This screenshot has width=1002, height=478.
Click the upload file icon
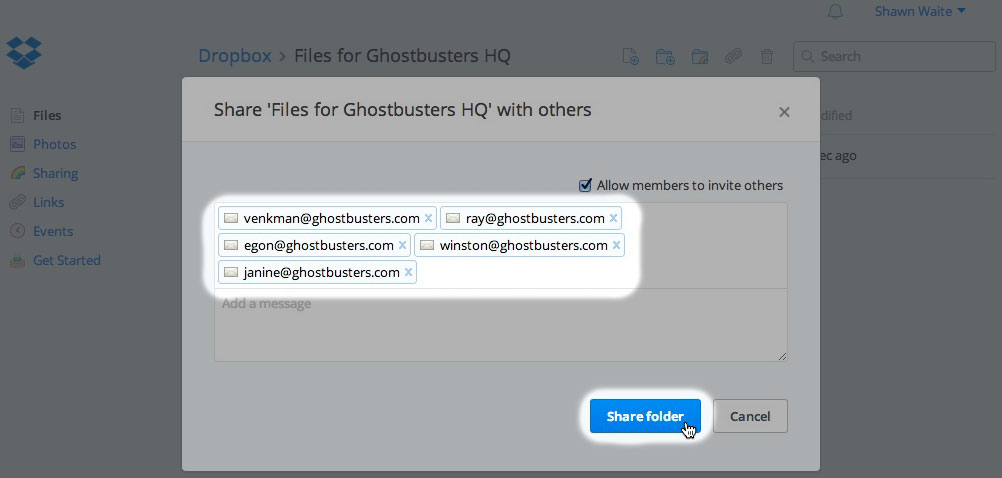631,56
